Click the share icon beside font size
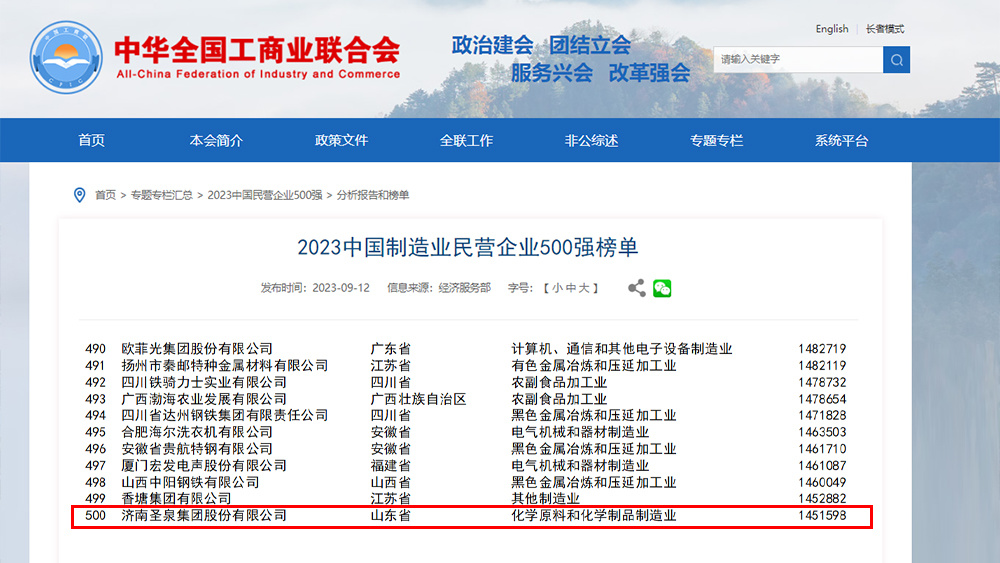Screen dimensions: 1000x563 tap(636, 288)
